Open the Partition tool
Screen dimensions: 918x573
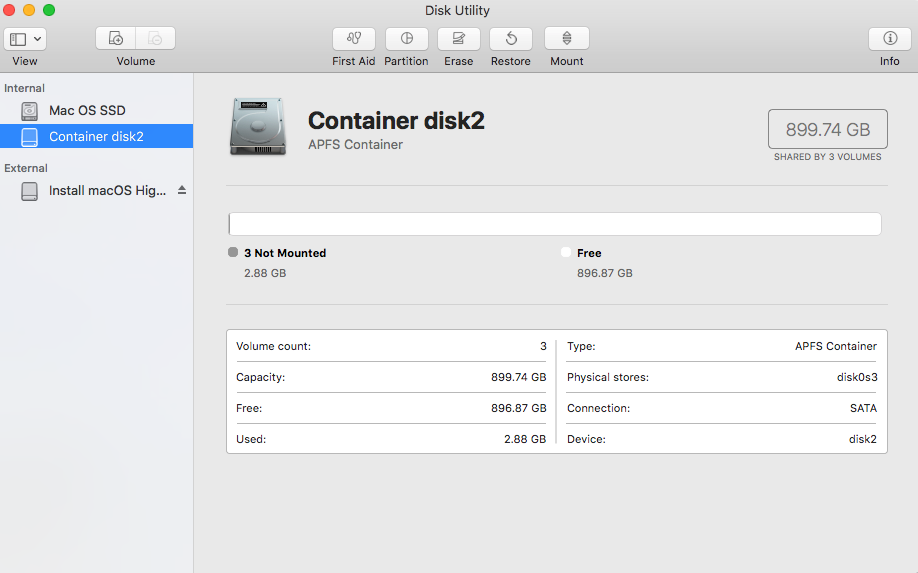(x=406, y=39)
